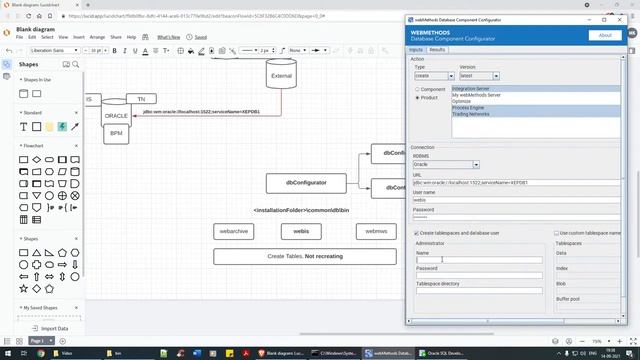Search shapes with the magnifier icon

coord(76,64)
